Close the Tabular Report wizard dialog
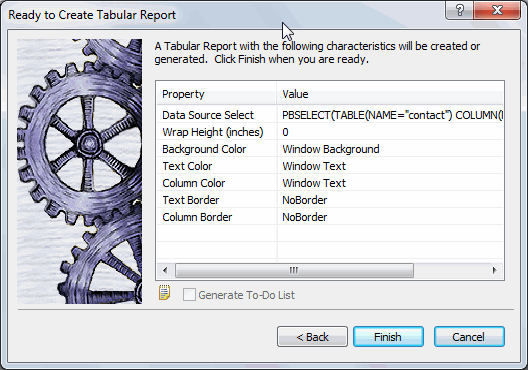The height and width of the screenshot is (370, 528). click(497, 10)
